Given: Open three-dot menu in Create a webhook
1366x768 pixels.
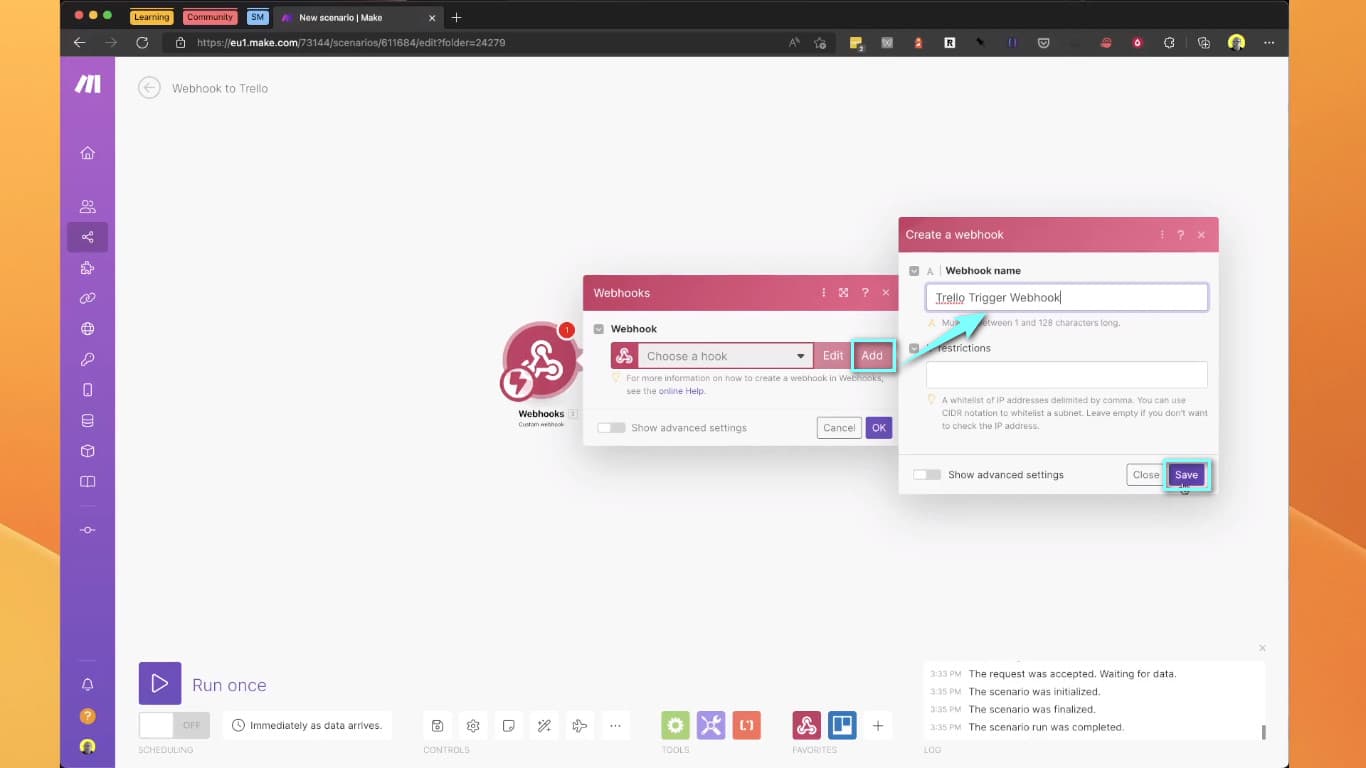Looking at the screenshot, I should coord(1162,235).
